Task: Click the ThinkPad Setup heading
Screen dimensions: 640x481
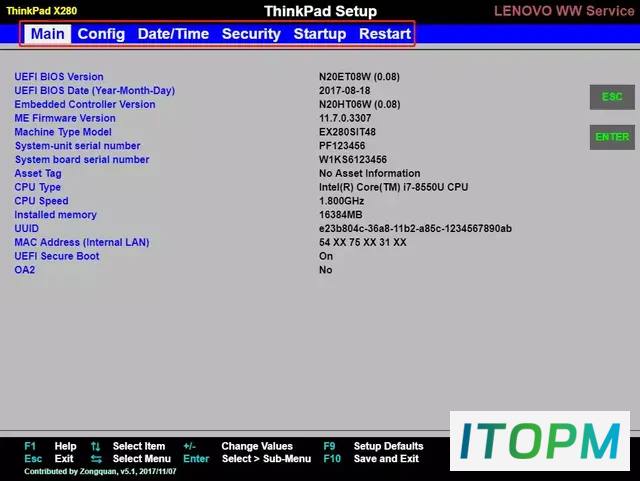Action: pos(320,11)
